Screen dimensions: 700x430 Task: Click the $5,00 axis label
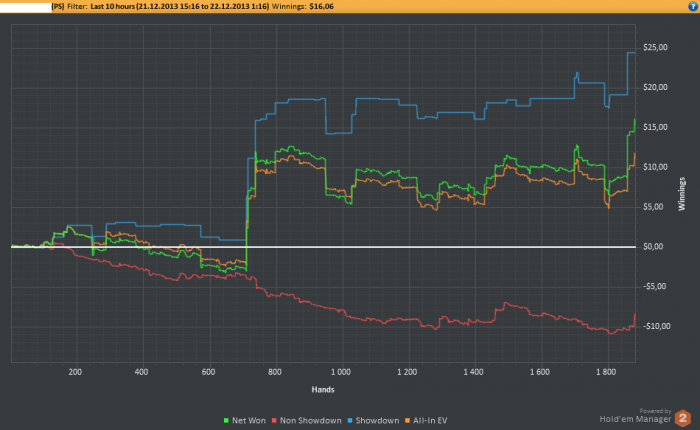tap(653, 207)
